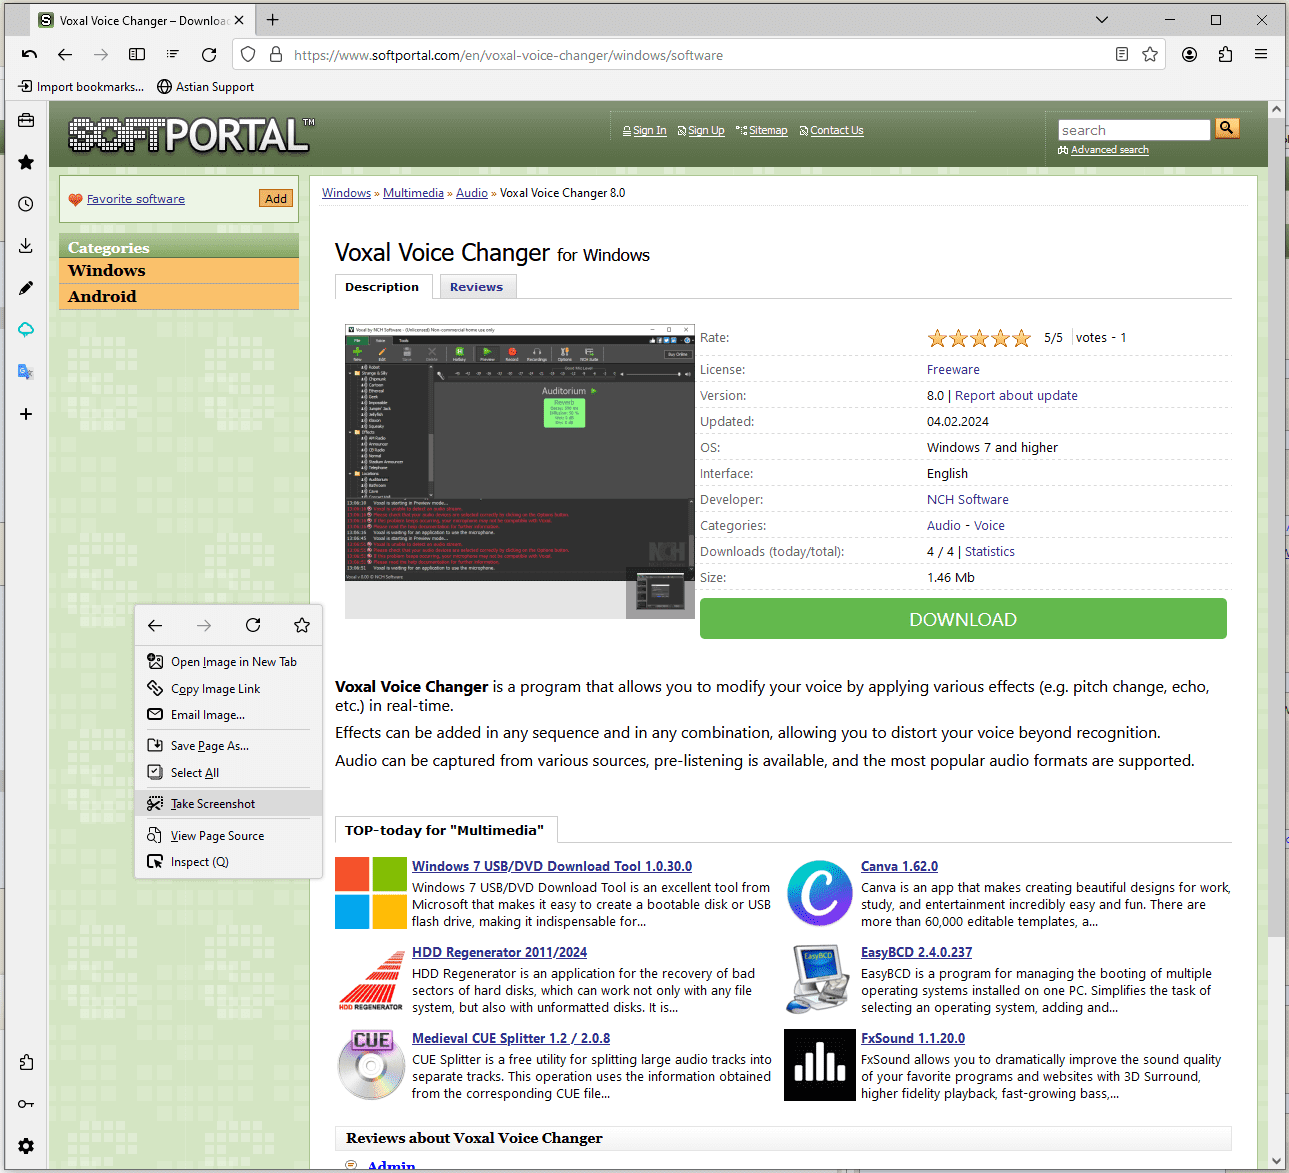This screenshot has width=1289, height=1173.
Task: Click the five-star rating stars
Action: point(979,338)
